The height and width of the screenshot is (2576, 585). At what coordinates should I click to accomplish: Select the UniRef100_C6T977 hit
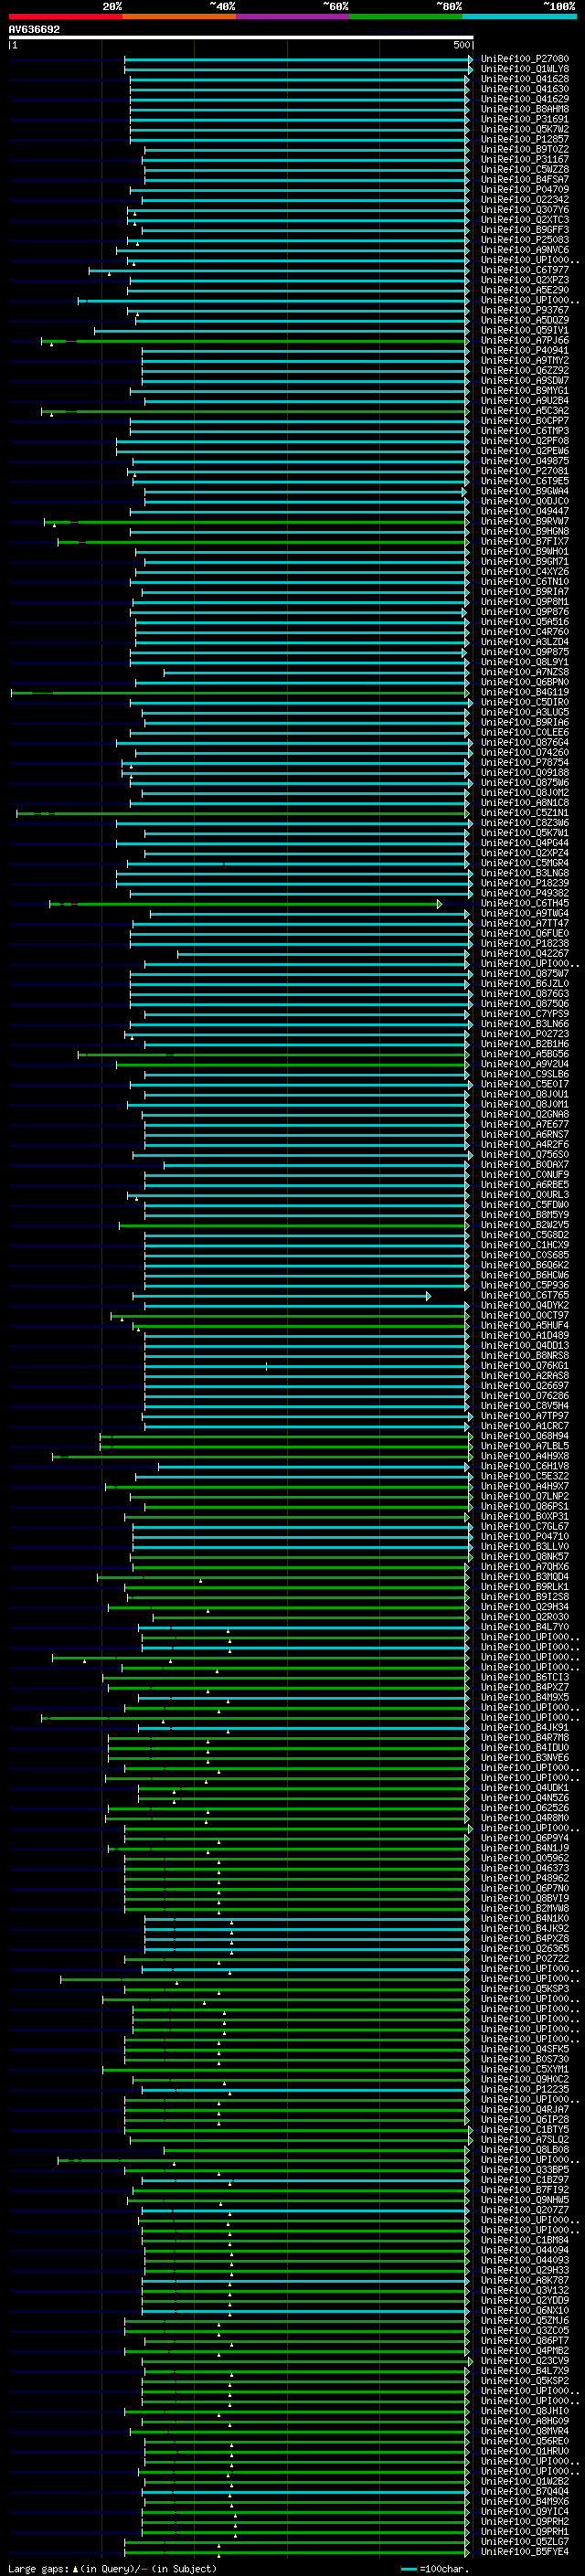point(524,271)
